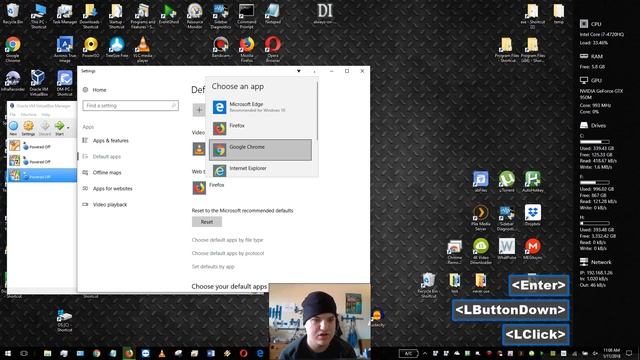Screen dimensions: 640x360
Task: Open Bandicam desktop icon
Action: pyautogui.click(x=221, y=48)
